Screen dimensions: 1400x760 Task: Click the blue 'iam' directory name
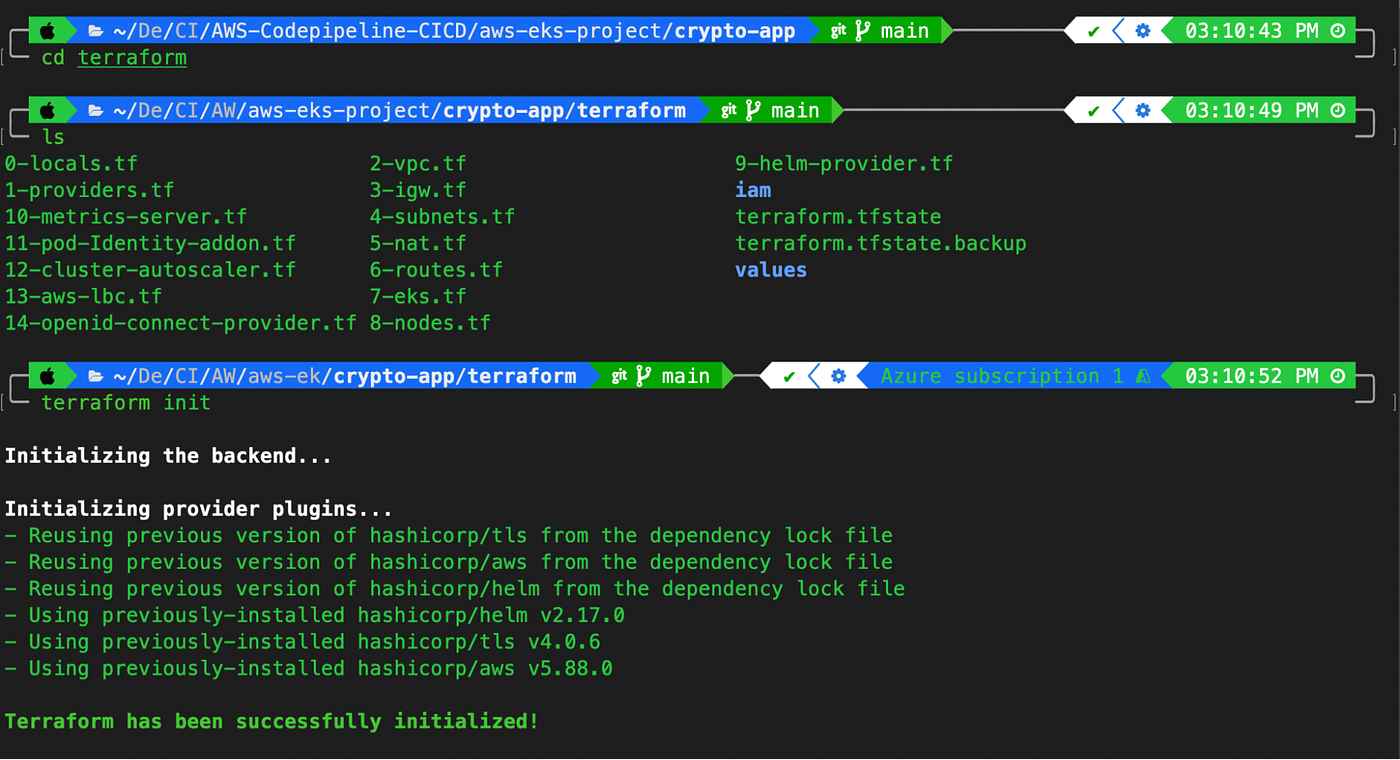tap(753, 190)
